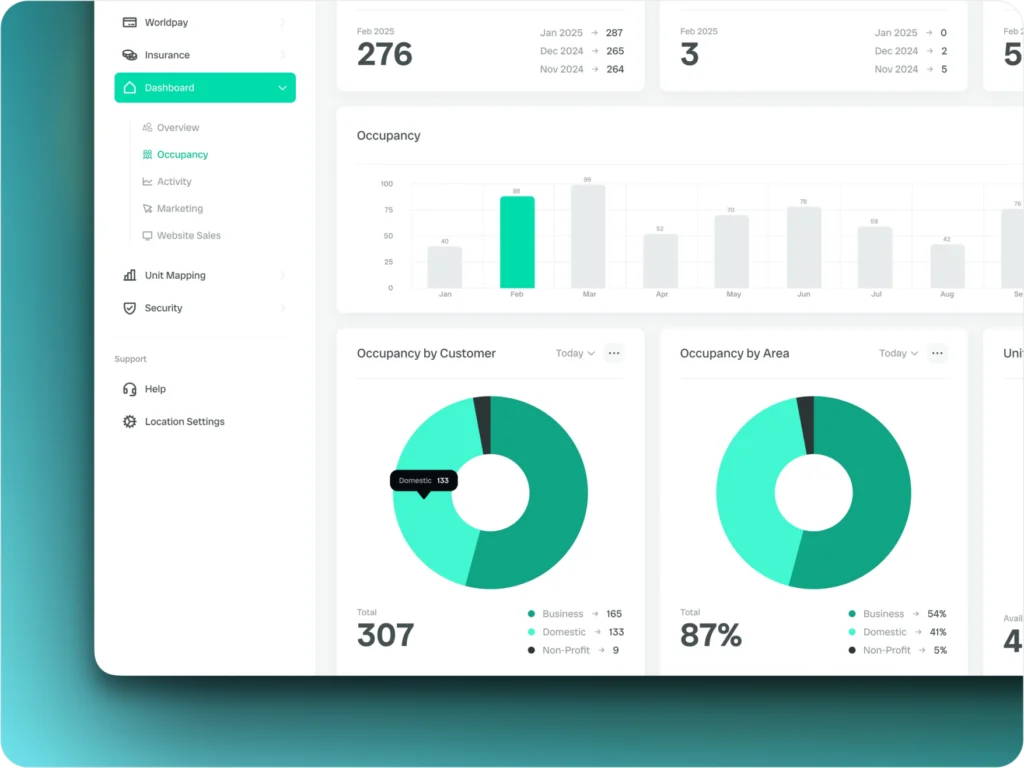This screenshot has height=768, width=1024.
Task: Open the Location Settings label
Action: coord(185,421)
